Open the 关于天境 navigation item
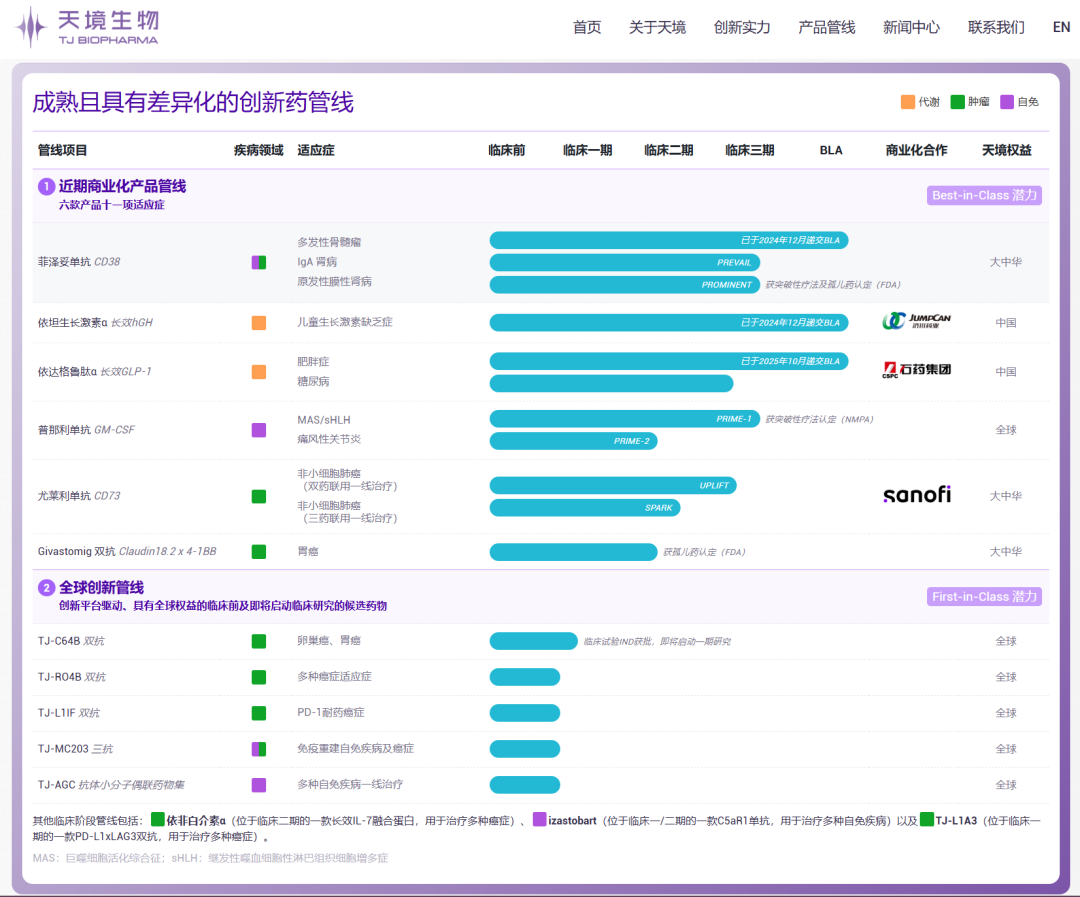1080x897 pixels. coord(657,27)
